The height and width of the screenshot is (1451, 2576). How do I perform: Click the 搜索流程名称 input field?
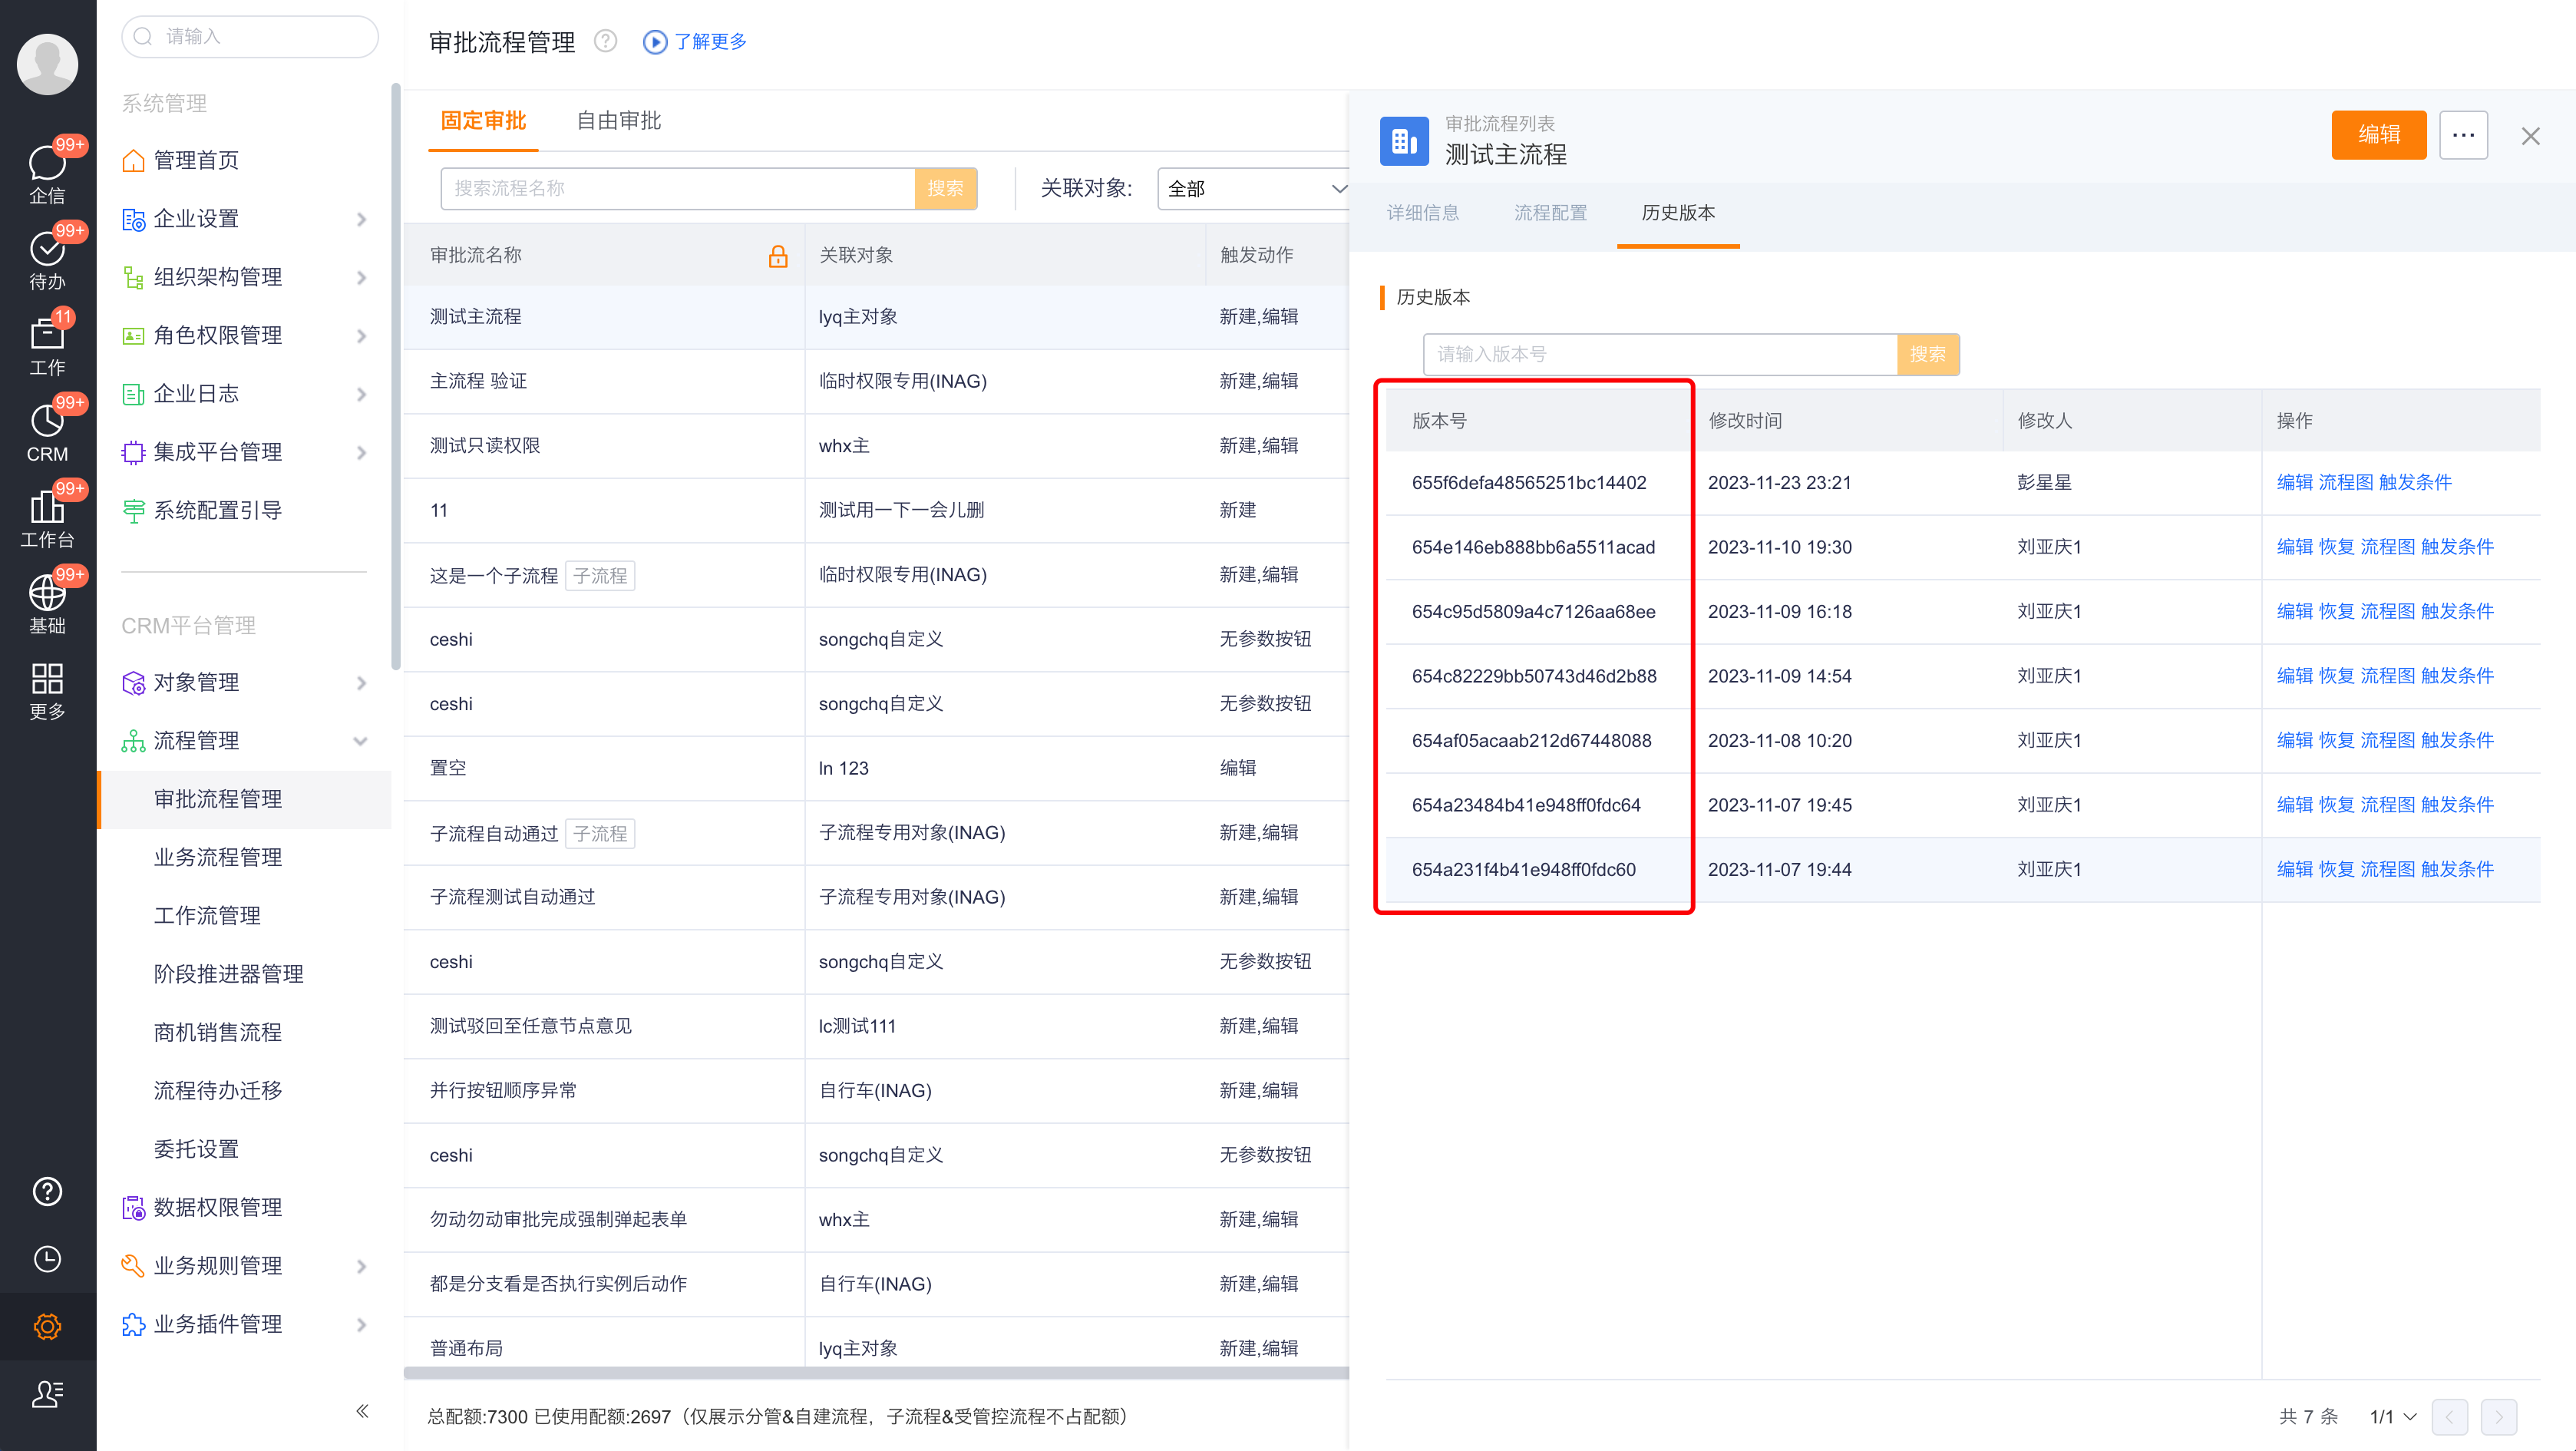[678, 188]
